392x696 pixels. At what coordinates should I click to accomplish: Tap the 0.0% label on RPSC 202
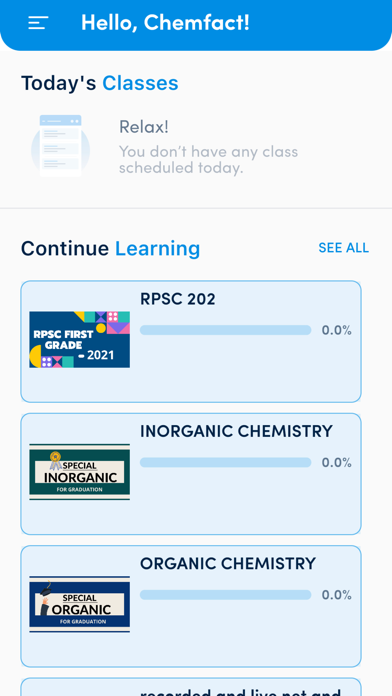[337, 330]
